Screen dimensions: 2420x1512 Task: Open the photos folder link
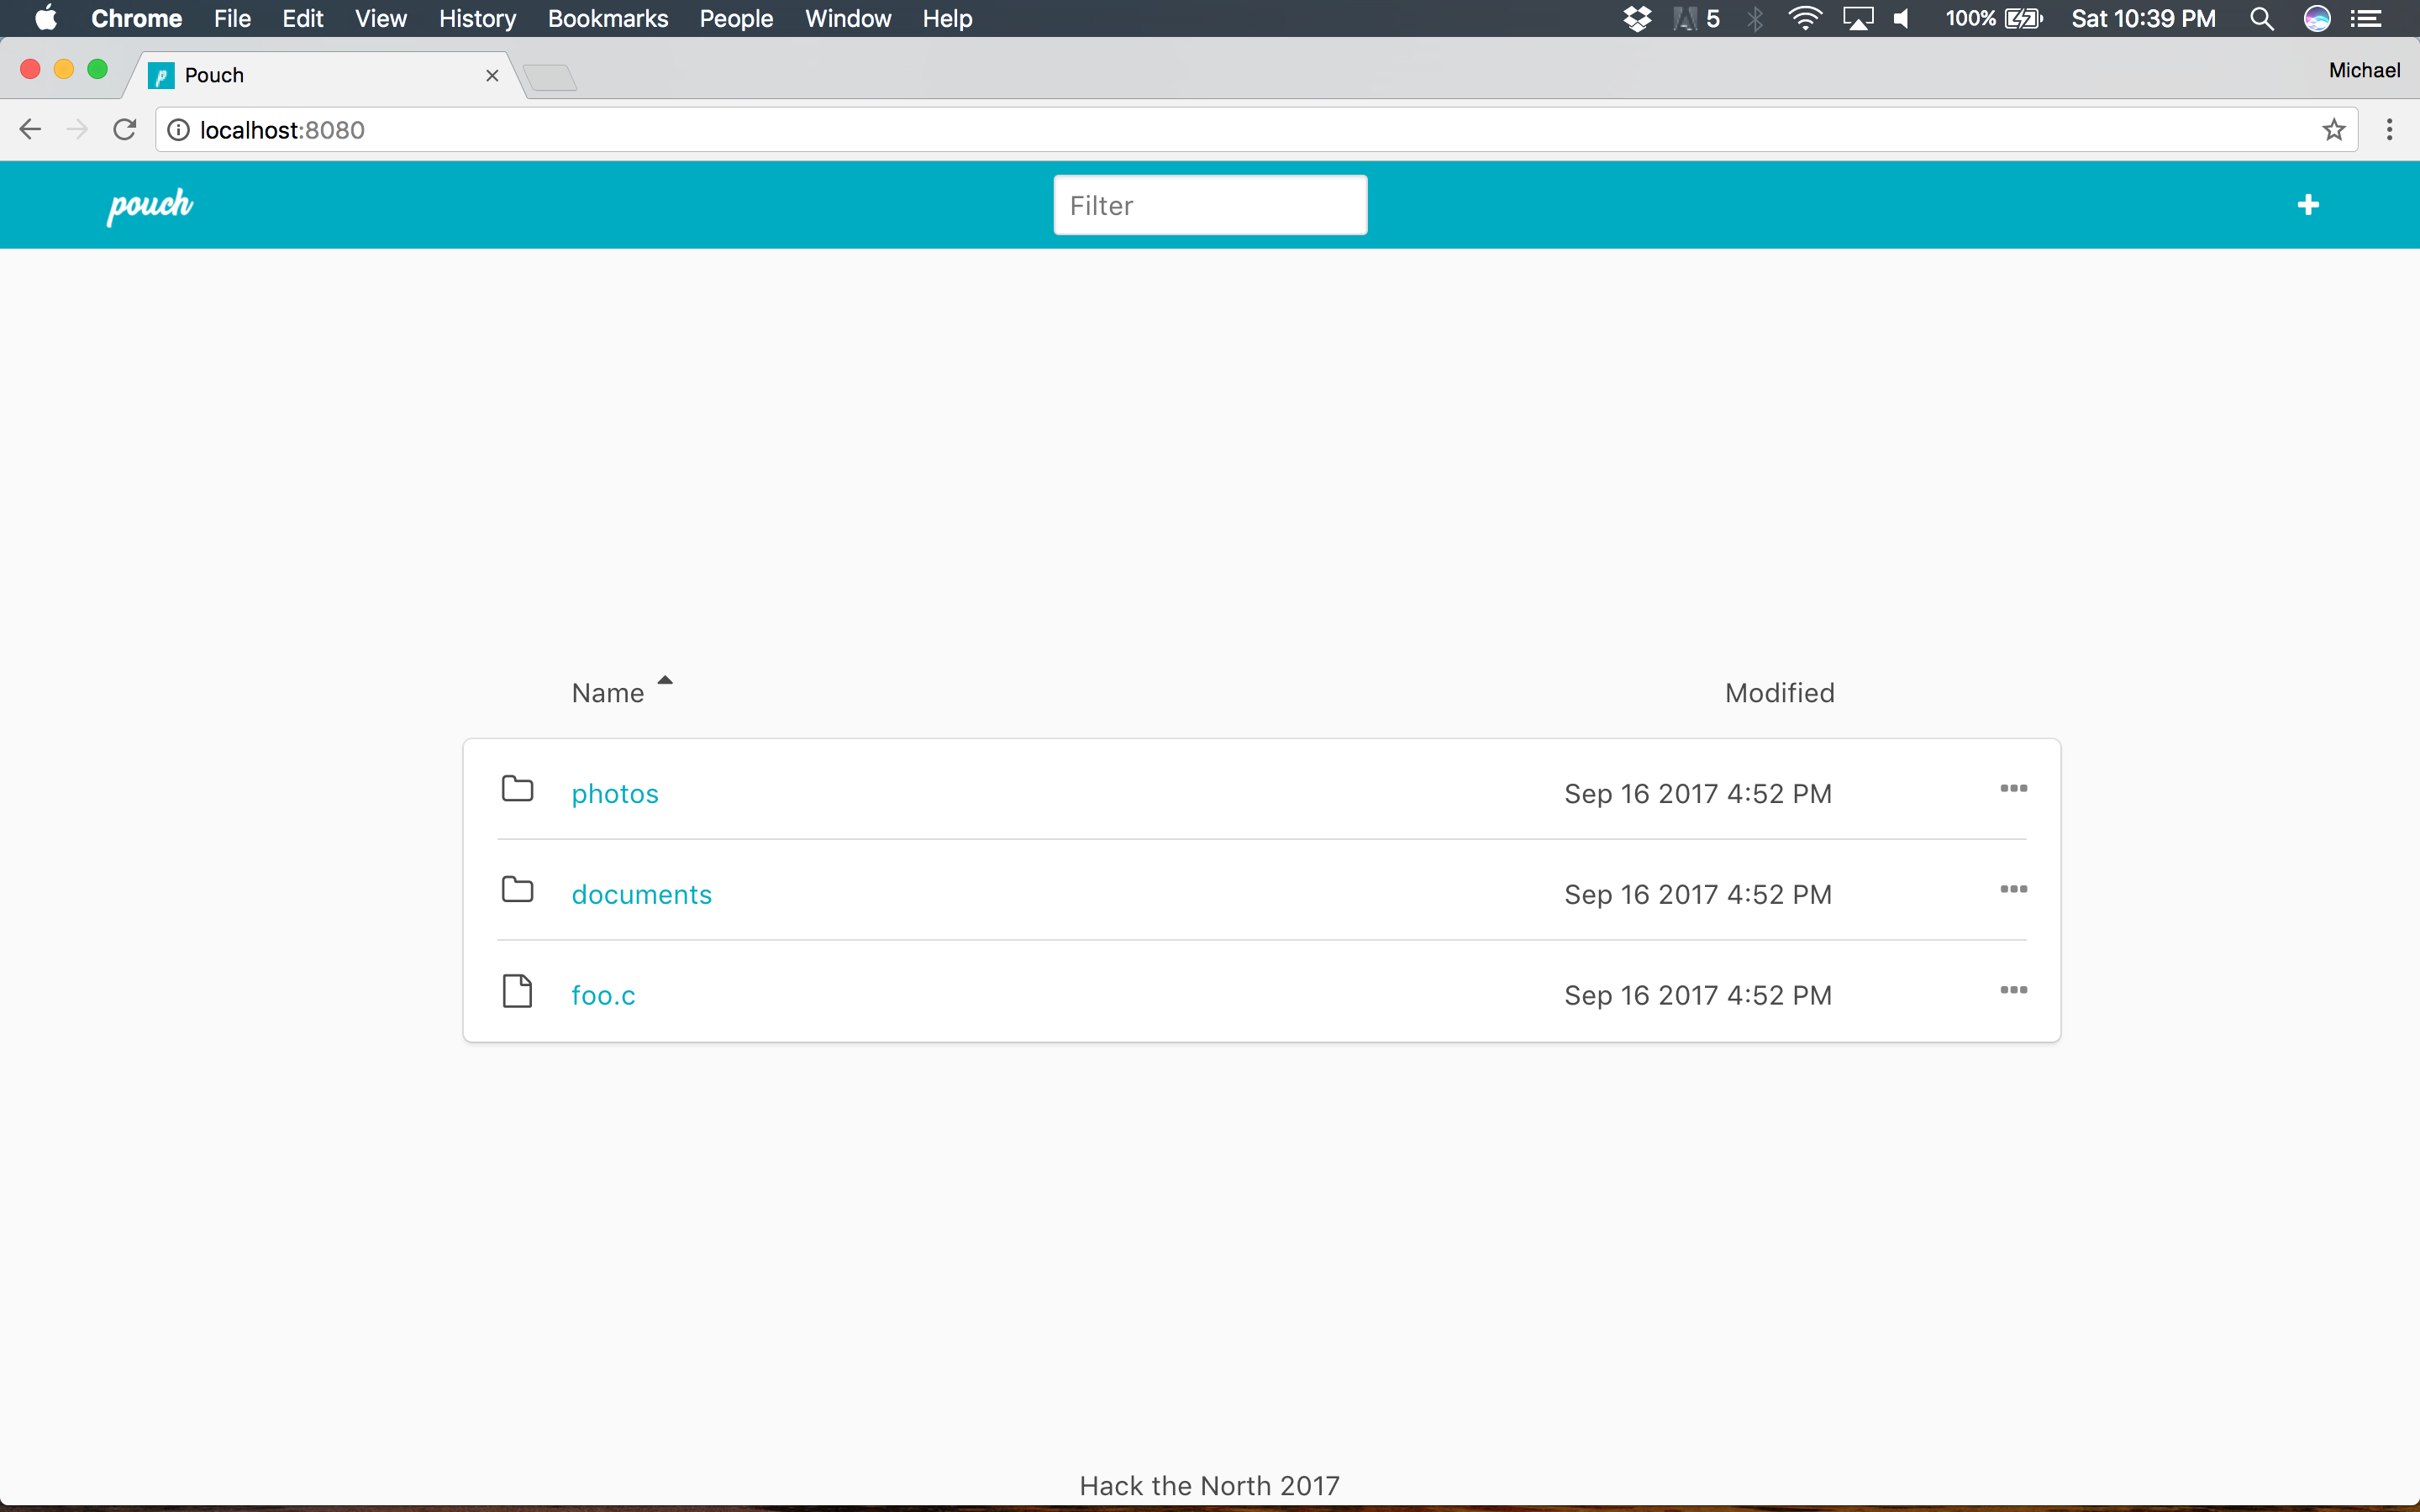615,794
